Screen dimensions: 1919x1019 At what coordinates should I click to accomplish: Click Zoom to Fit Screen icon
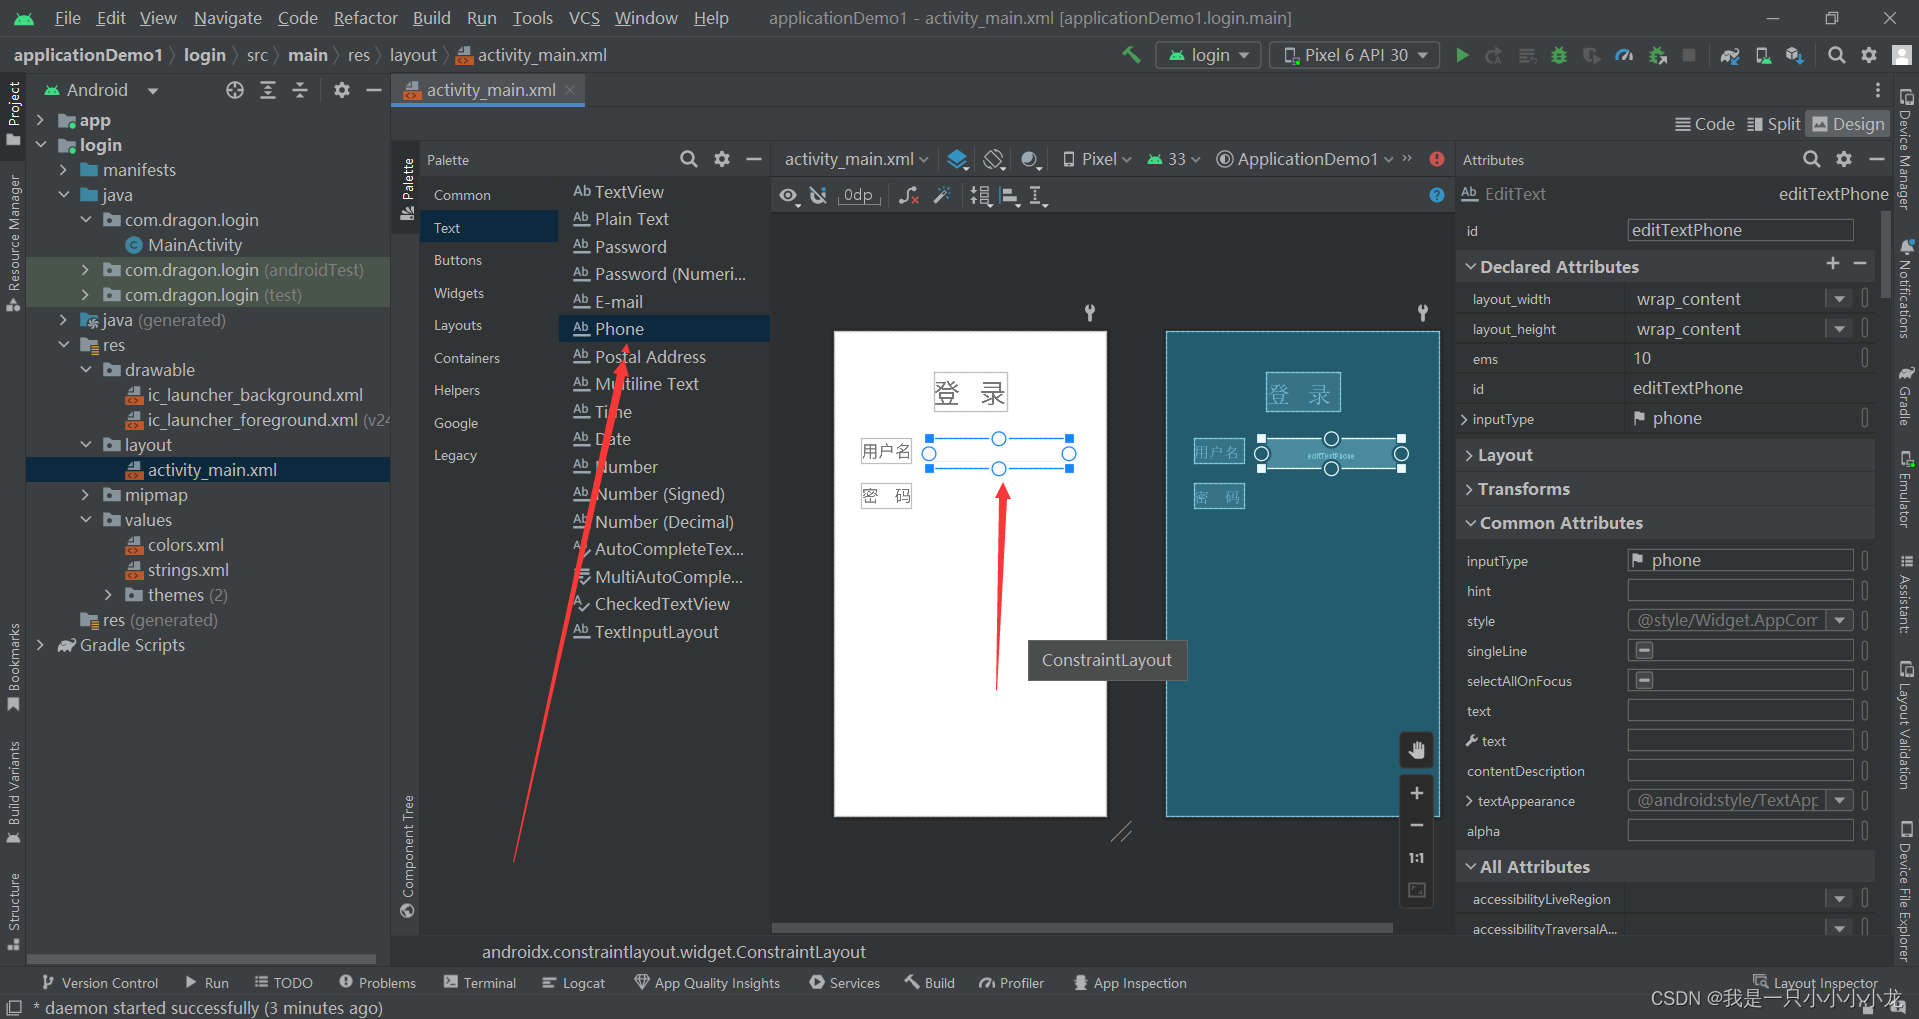[x=1417, y=890]
